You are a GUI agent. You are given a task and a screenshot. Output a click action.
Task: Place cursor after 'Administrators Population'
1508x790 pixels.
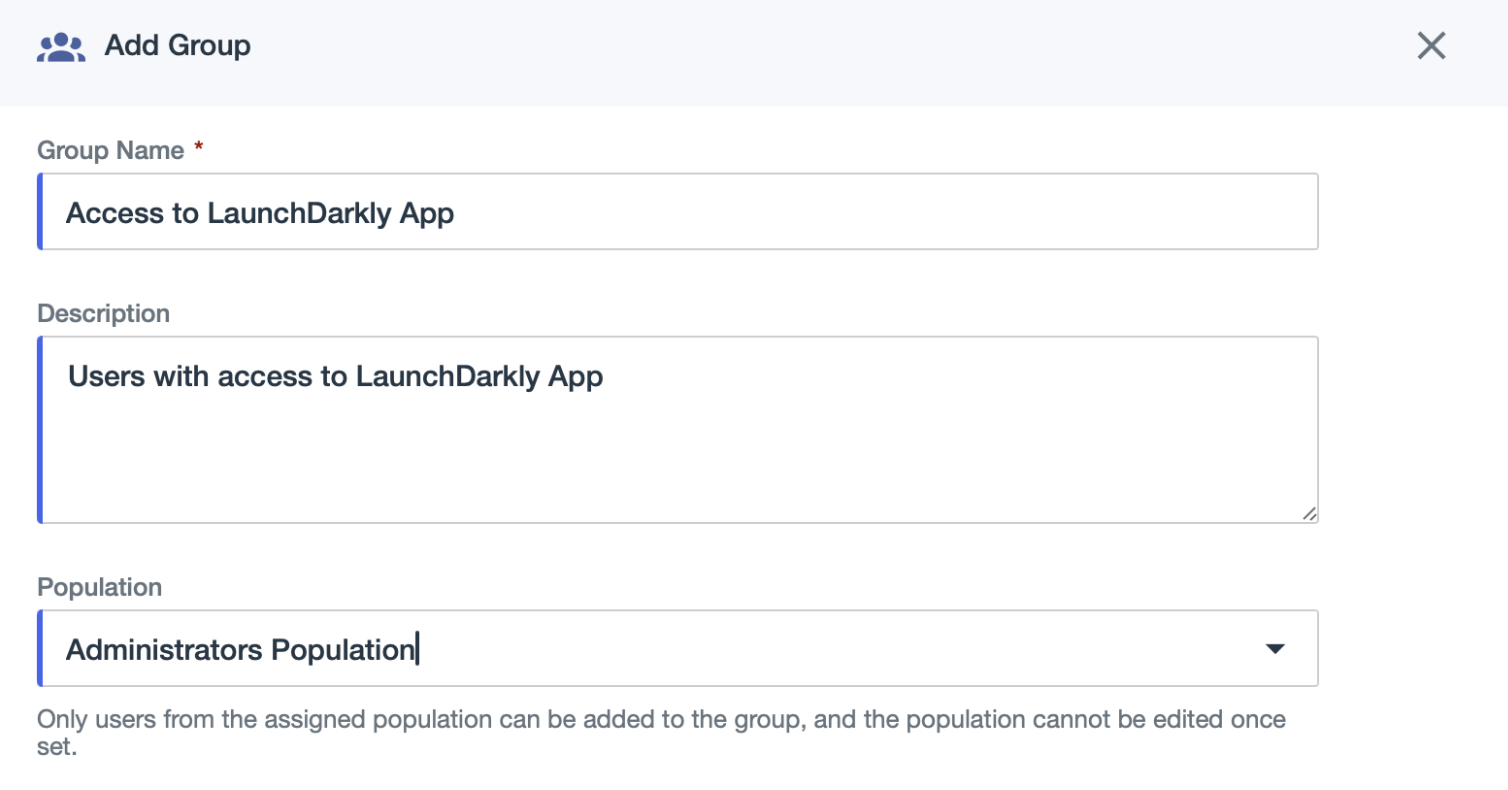click(x=420, y=648)
